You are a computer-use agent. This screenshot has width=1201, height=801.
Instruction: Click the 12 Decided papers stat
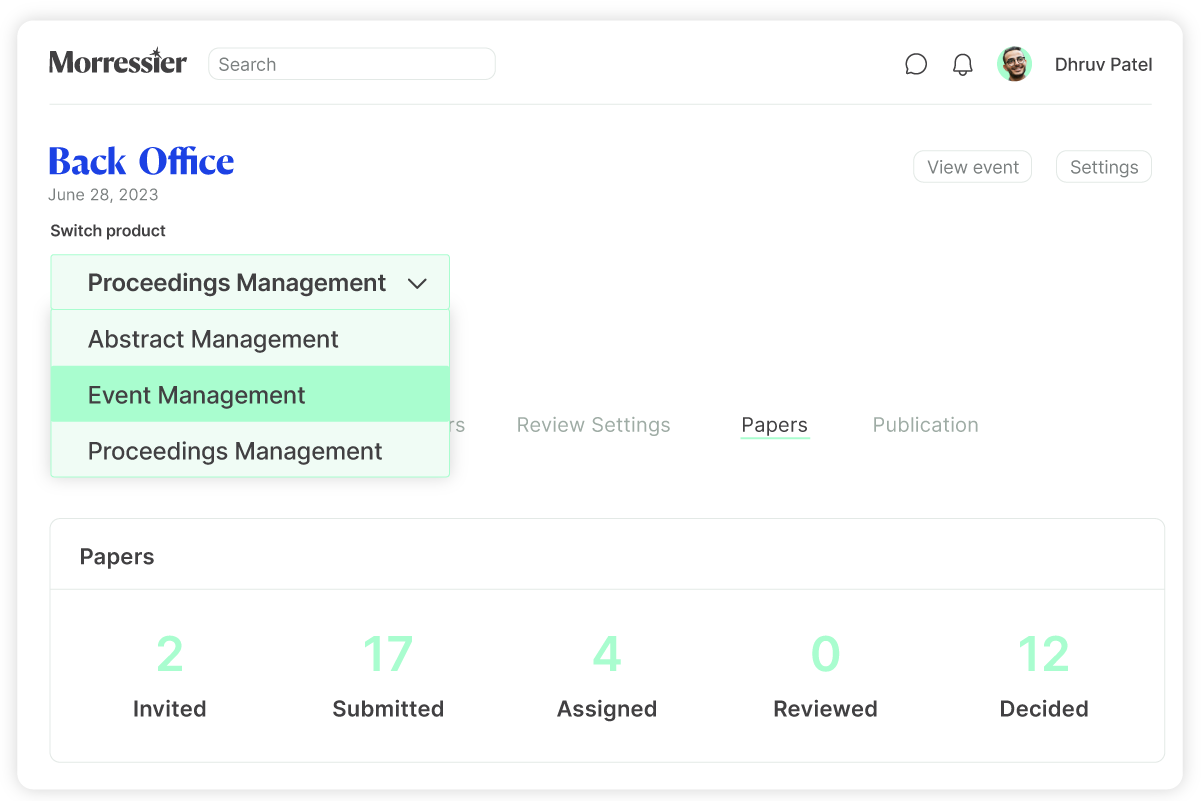(1043, 675)
